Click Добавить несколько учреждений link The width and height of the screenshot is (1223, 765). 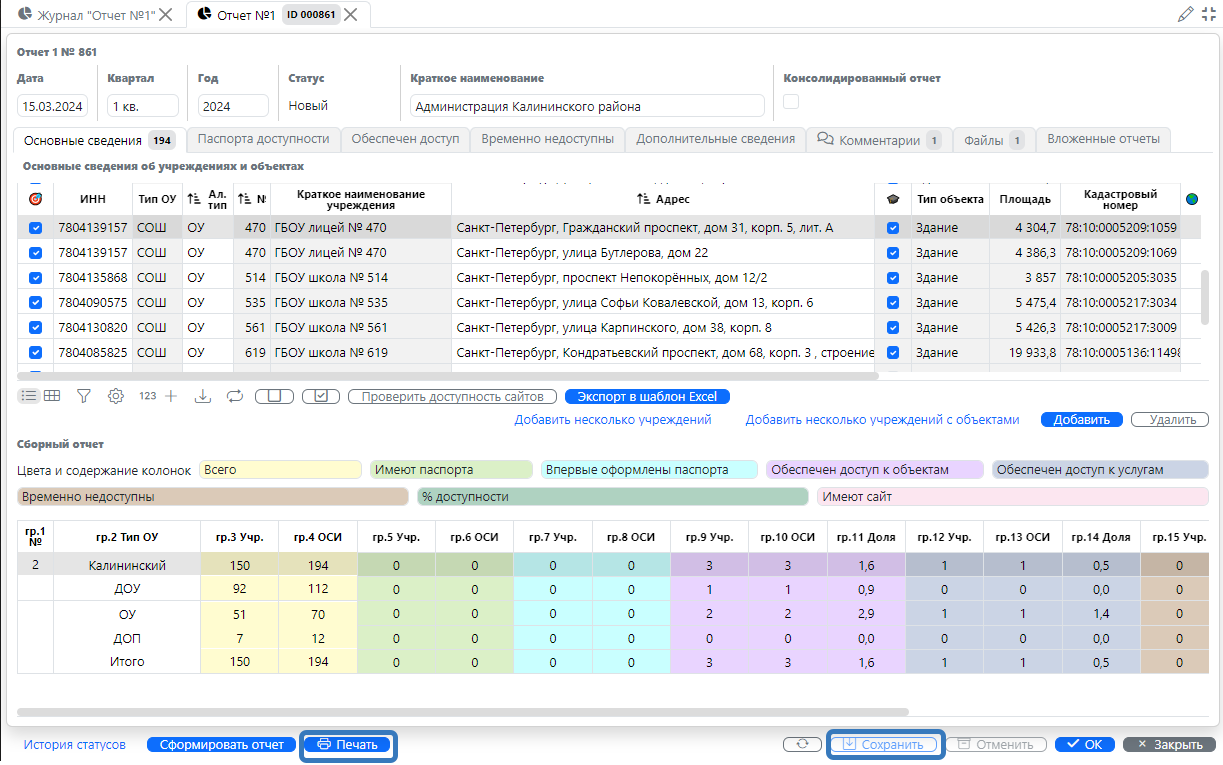pos(613,420)
